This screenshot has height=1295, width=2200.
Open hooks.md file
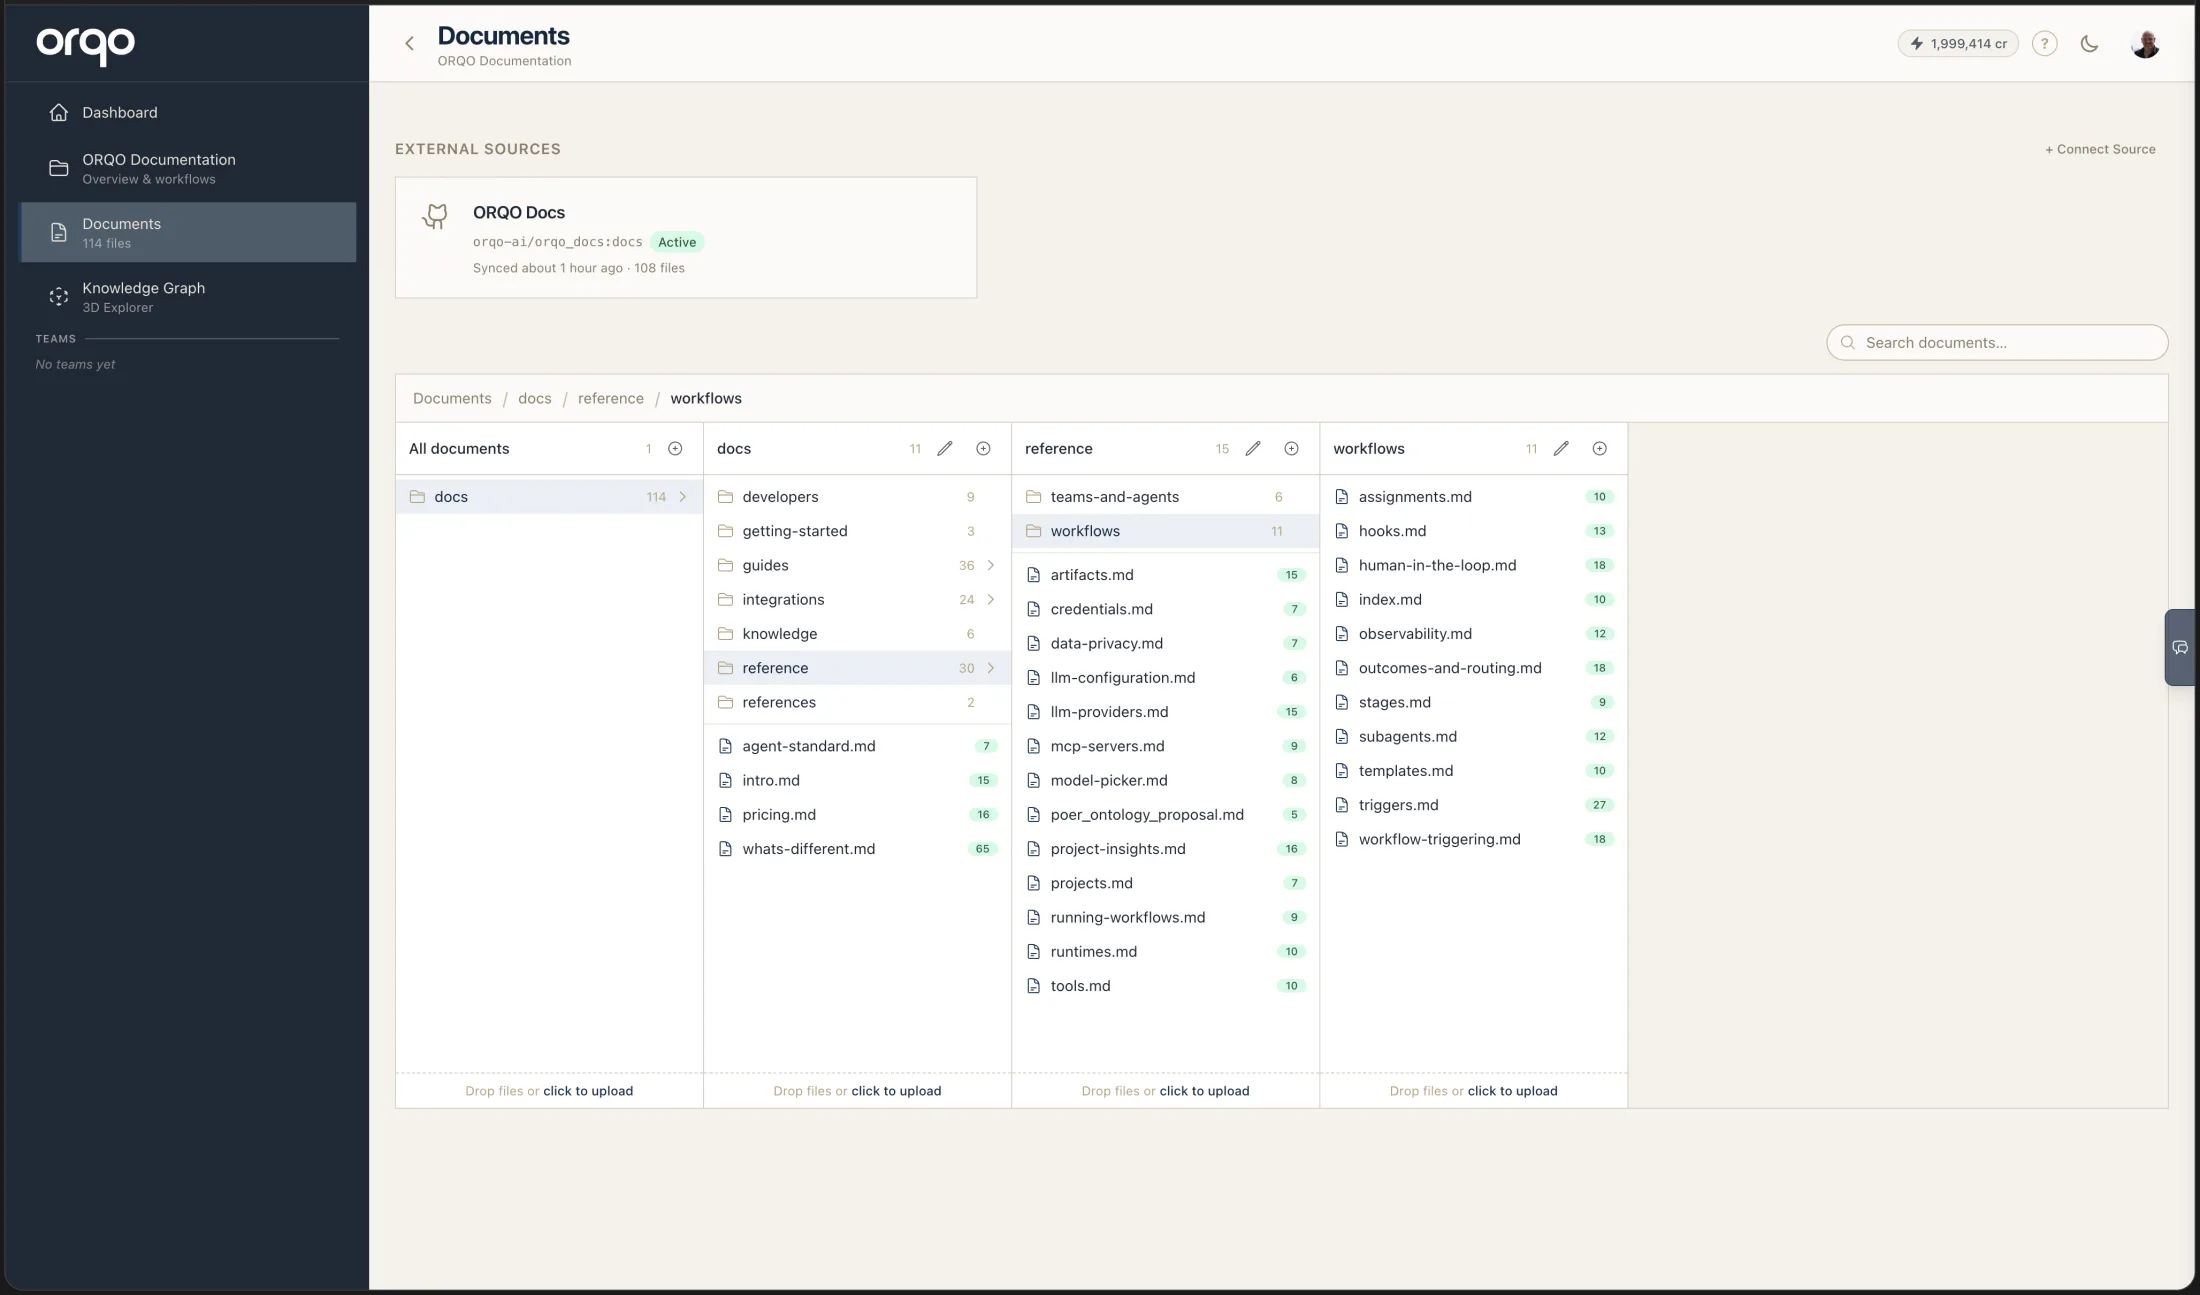coord(1473,531)
